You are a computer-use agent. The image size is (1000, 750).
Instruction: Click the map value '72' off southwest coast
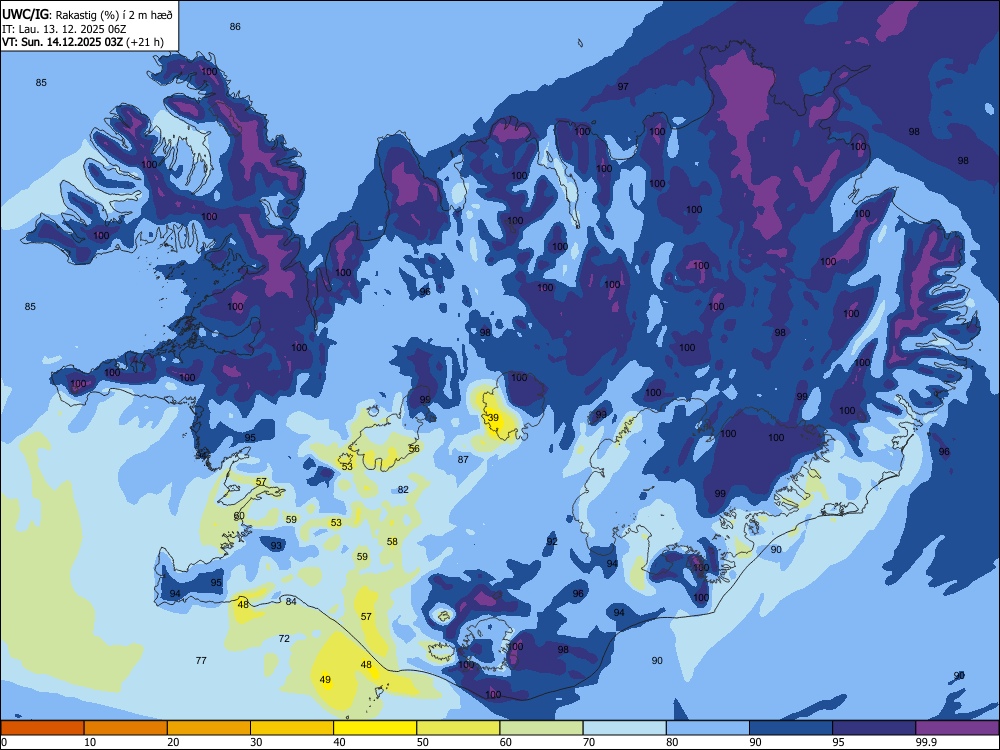(x=284, y=638)
